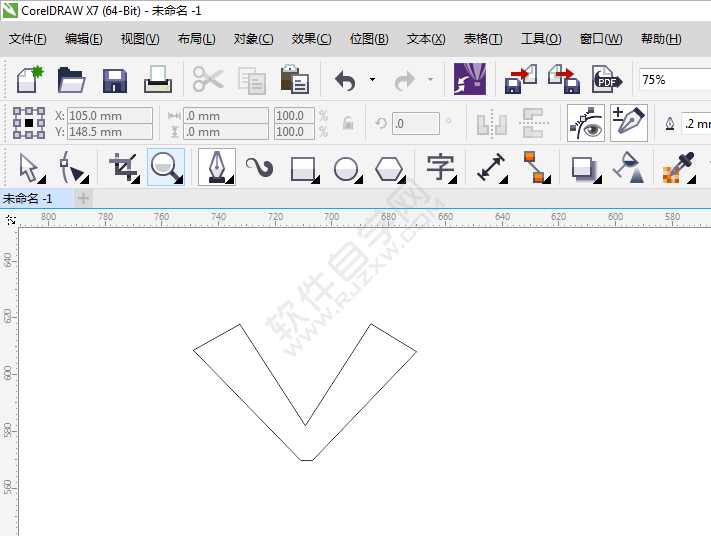This screenshot has width=711, height=536.
Task: Create a new document with New icon
Action: (x=30, y=79)
